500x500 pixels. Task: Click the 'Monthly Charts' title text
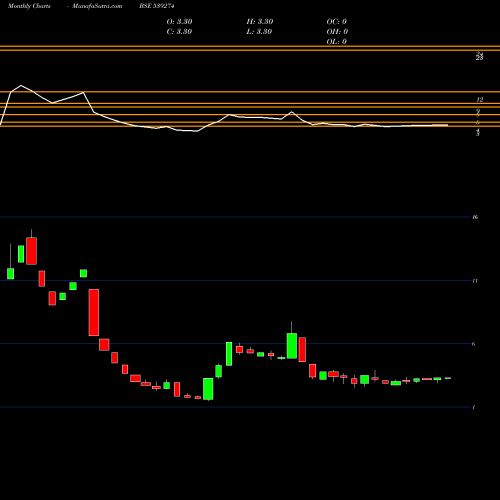tap(29, 6)
